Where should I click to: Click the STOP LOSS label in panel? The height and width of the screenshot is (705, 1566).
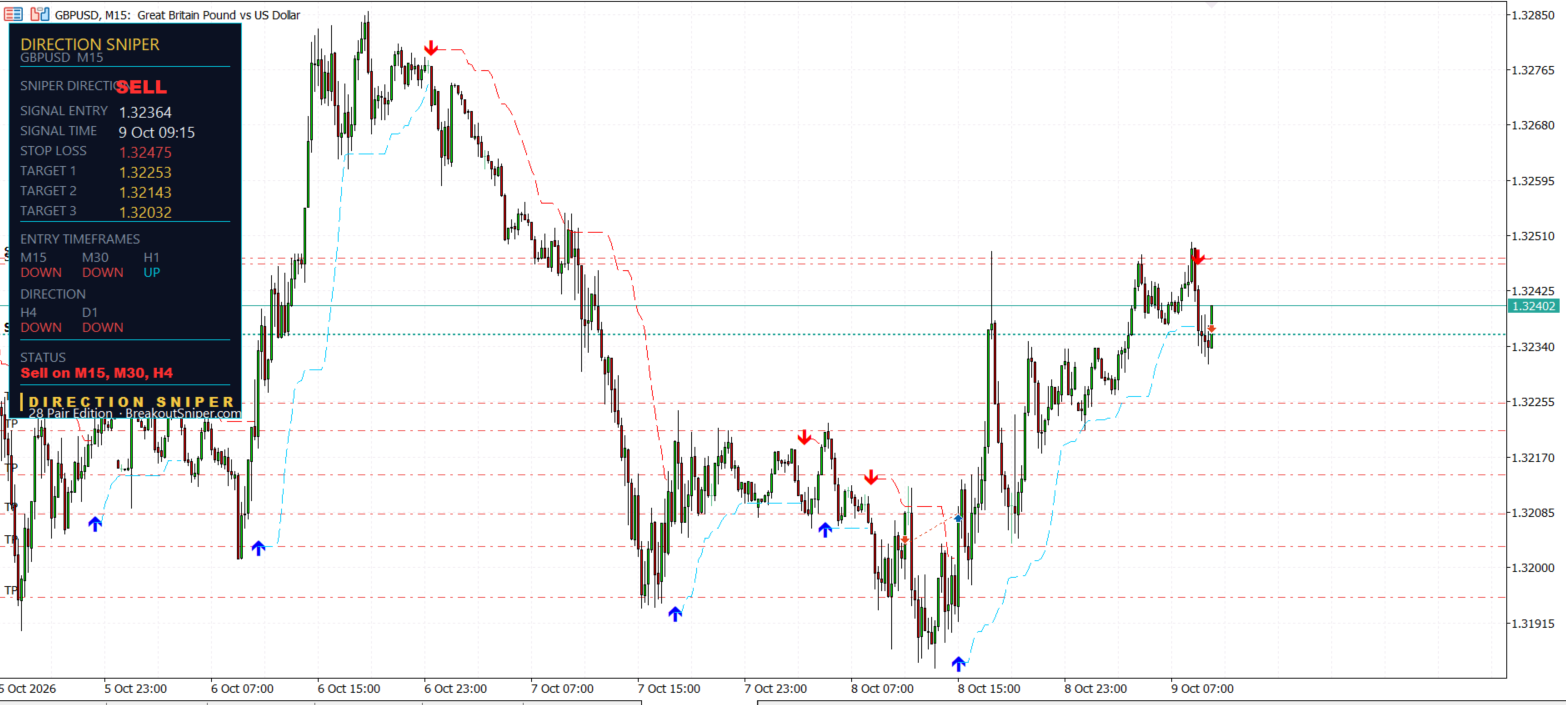pyautogui.click(x=54, y=151)
